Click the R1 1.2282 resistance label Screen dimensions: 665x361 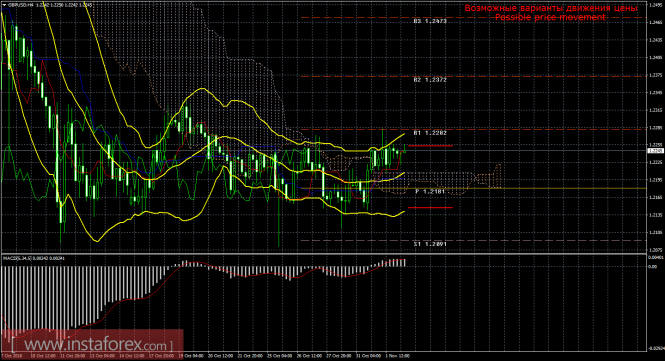tap(430, 133)
